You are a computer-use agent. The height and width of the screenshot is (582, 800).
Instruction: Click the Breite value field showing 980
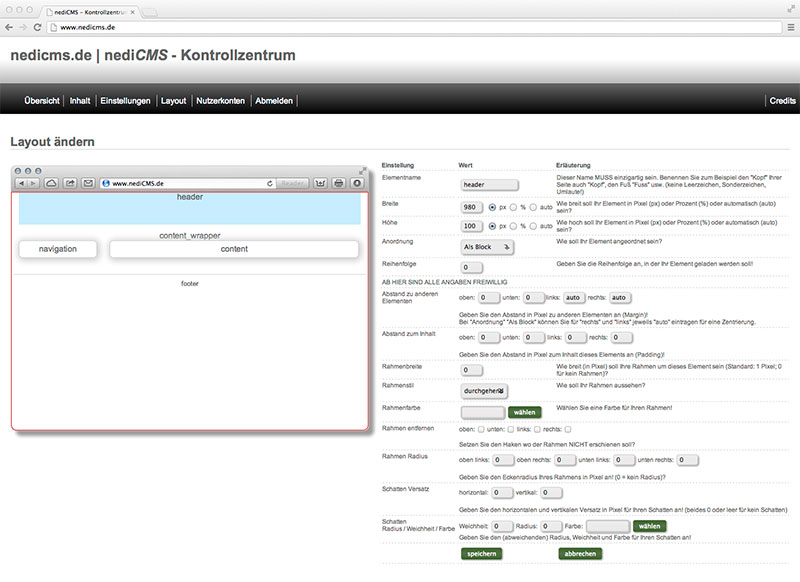(472, 208)
